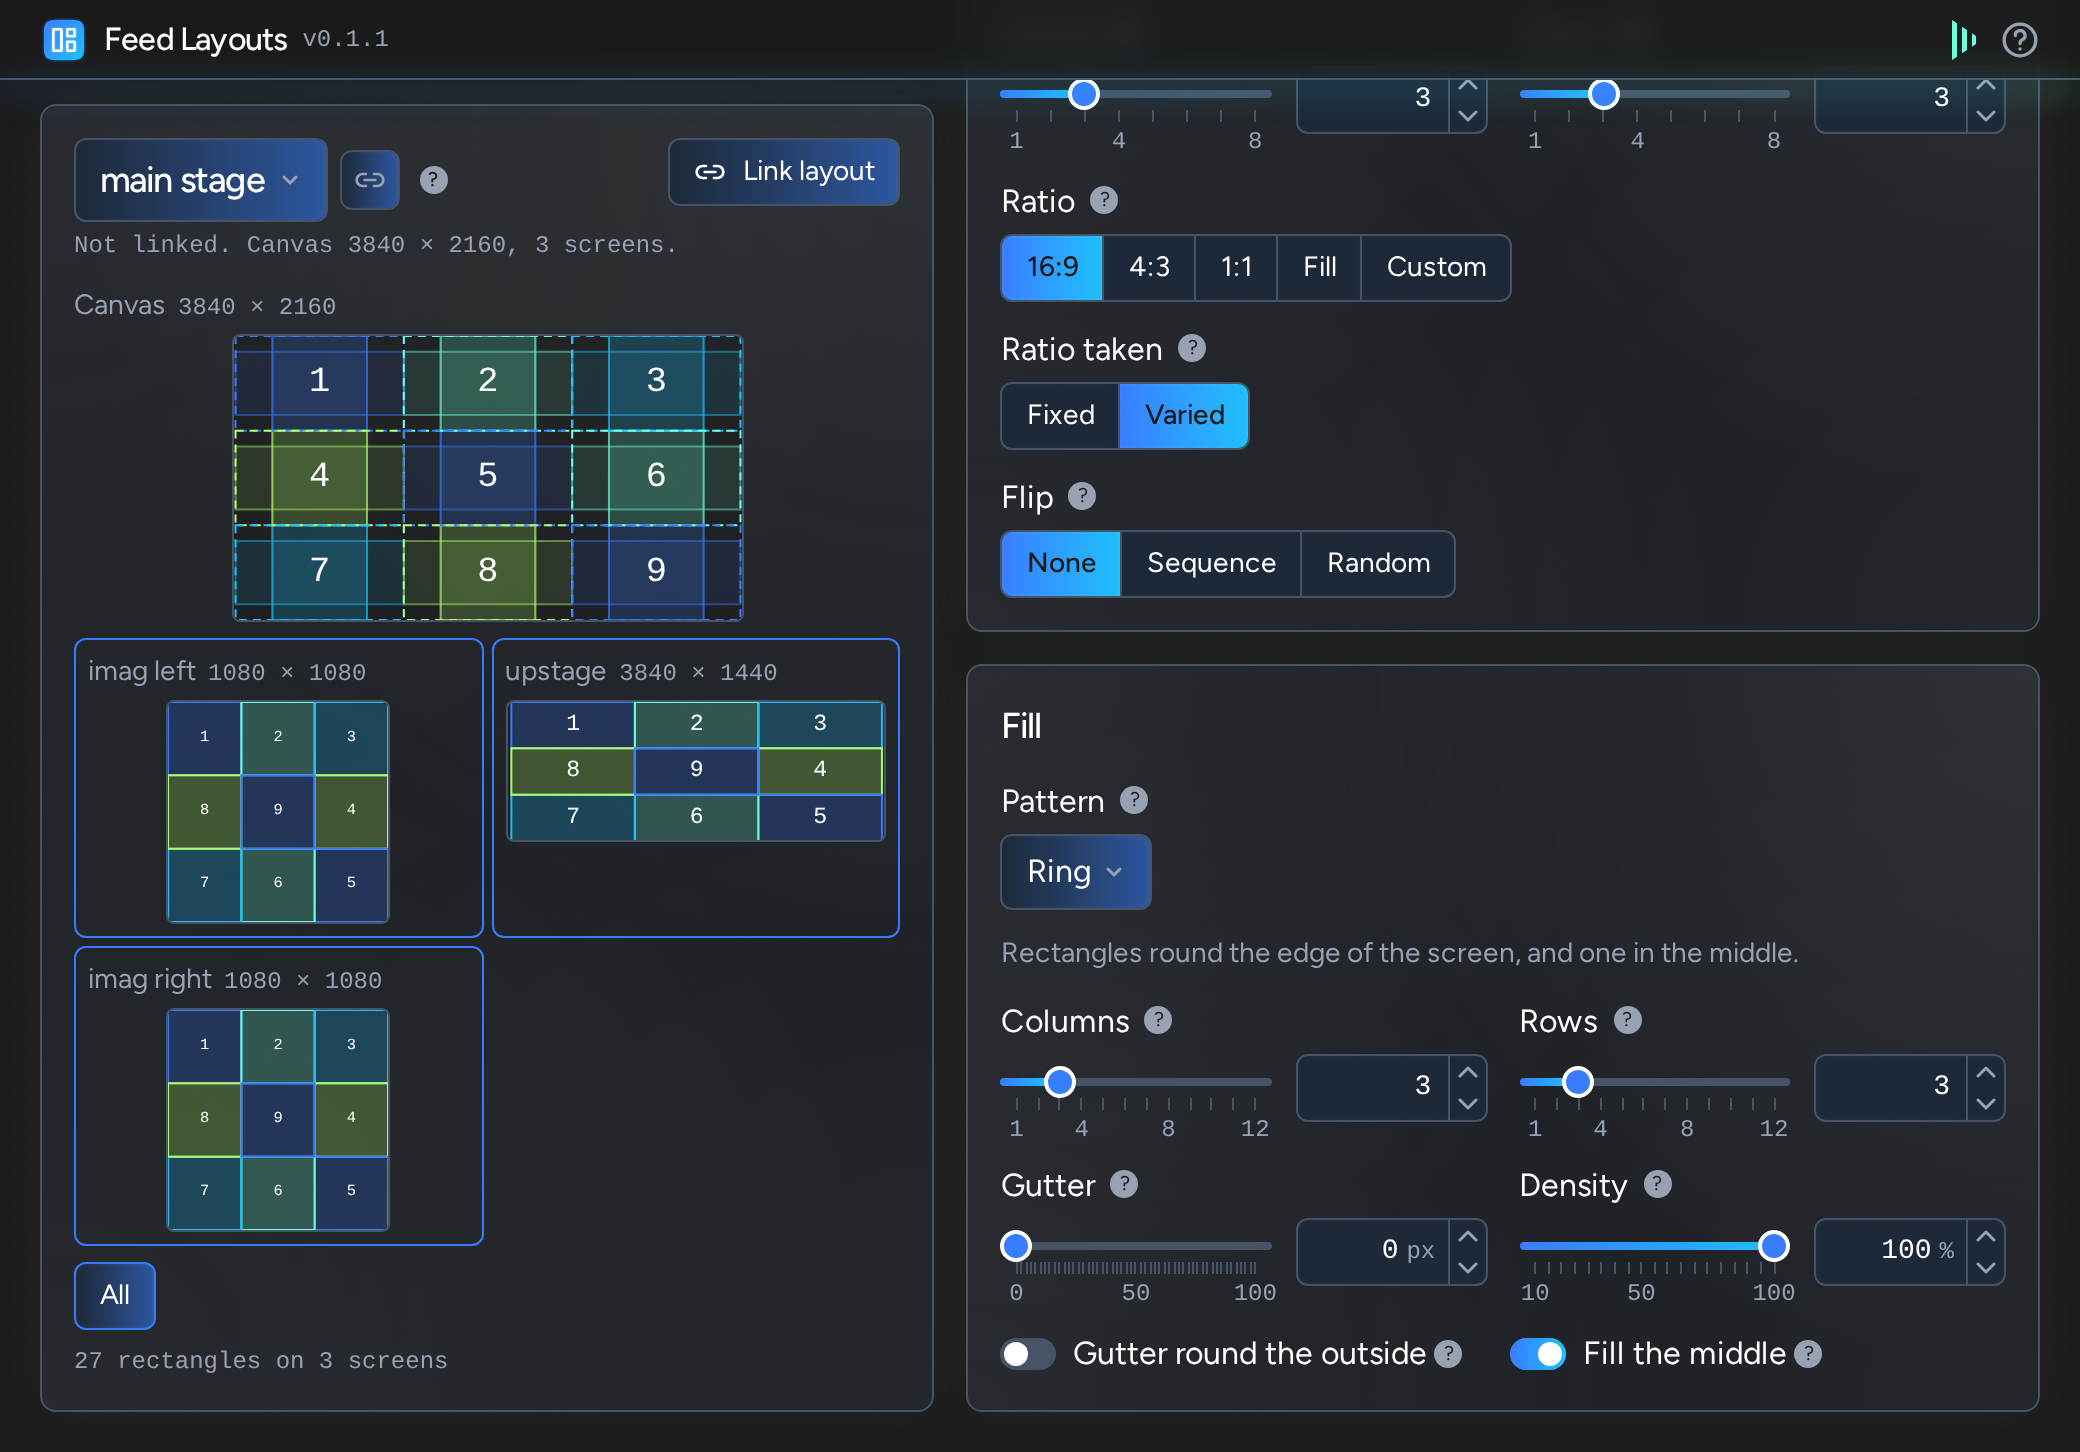Show help for Density setting
This screenshot has height=1452, width=2080.
pos(1658,1184)
